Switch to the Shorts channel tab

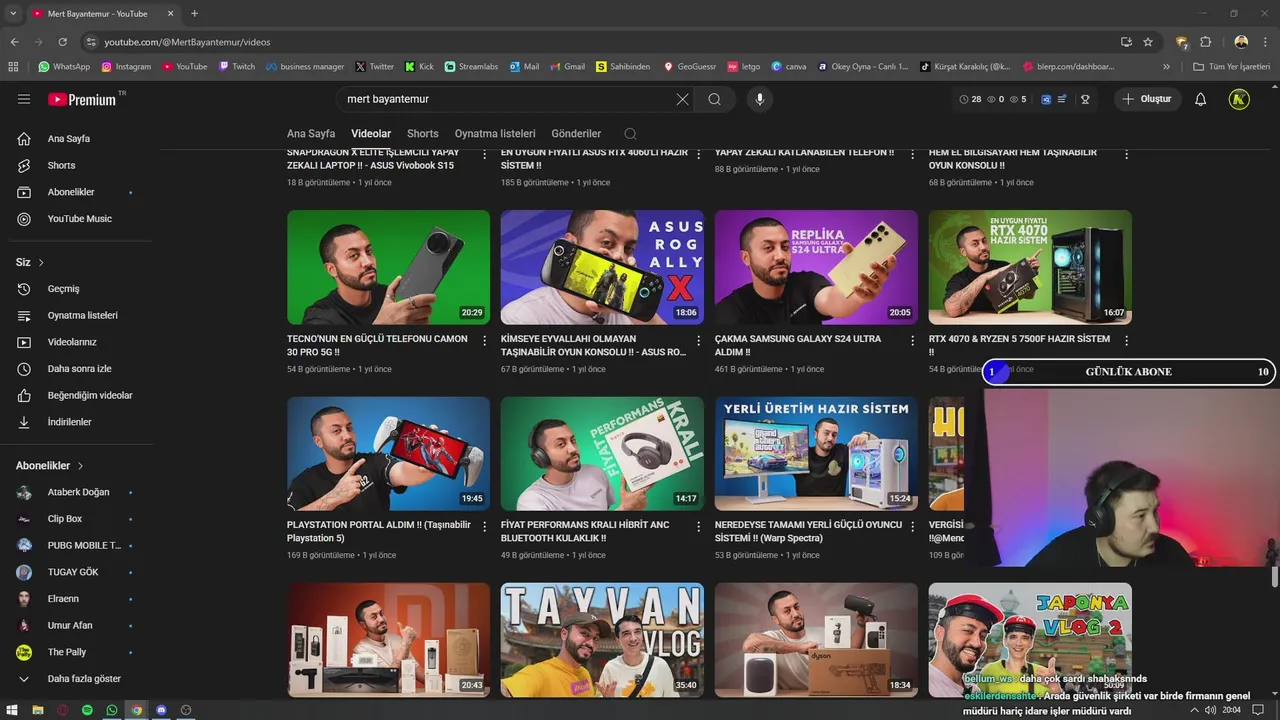(422, 134)
